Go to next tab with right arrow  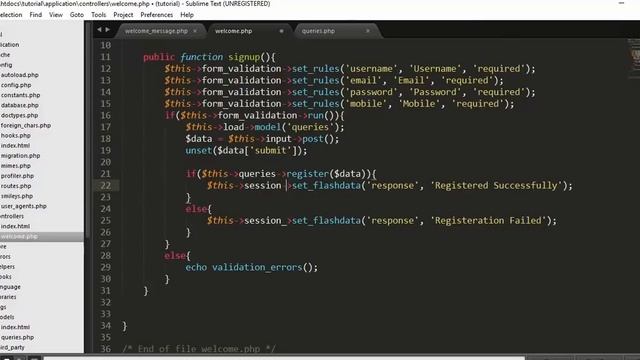(x=107, y=29)
